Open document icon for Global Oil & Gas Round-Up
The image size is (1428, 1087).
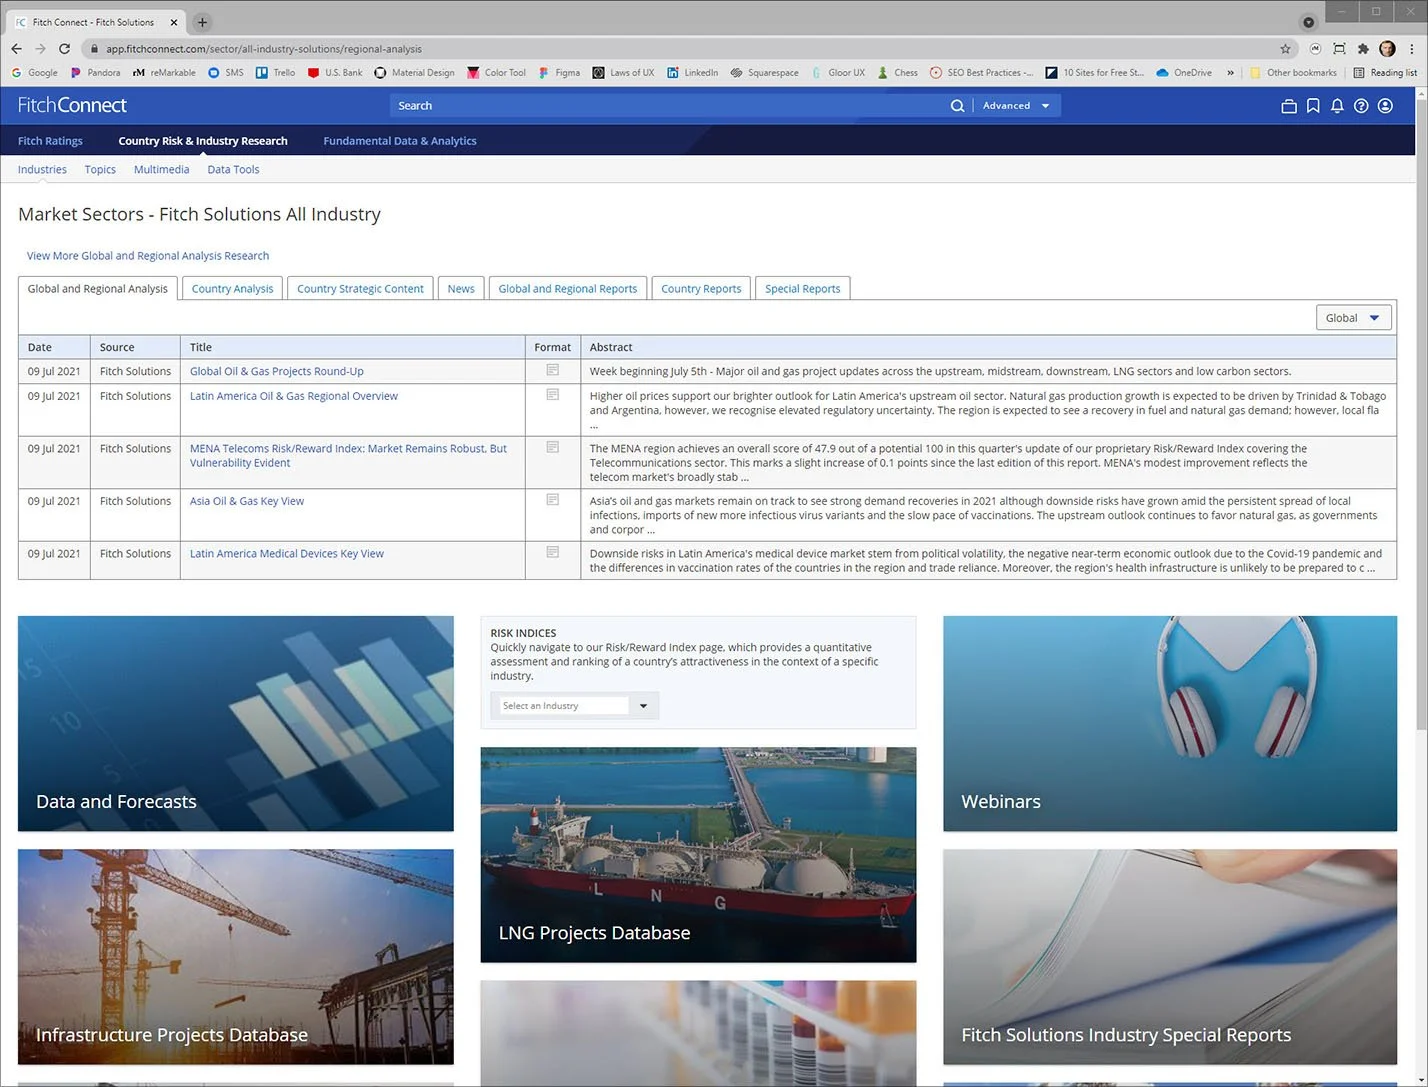coord(552,370)
